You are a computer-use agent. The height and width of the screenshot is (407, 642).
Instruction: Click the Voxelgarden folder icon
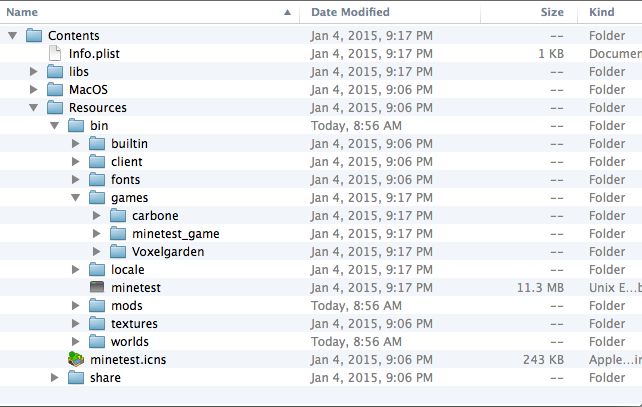click(x=118, y=252)
